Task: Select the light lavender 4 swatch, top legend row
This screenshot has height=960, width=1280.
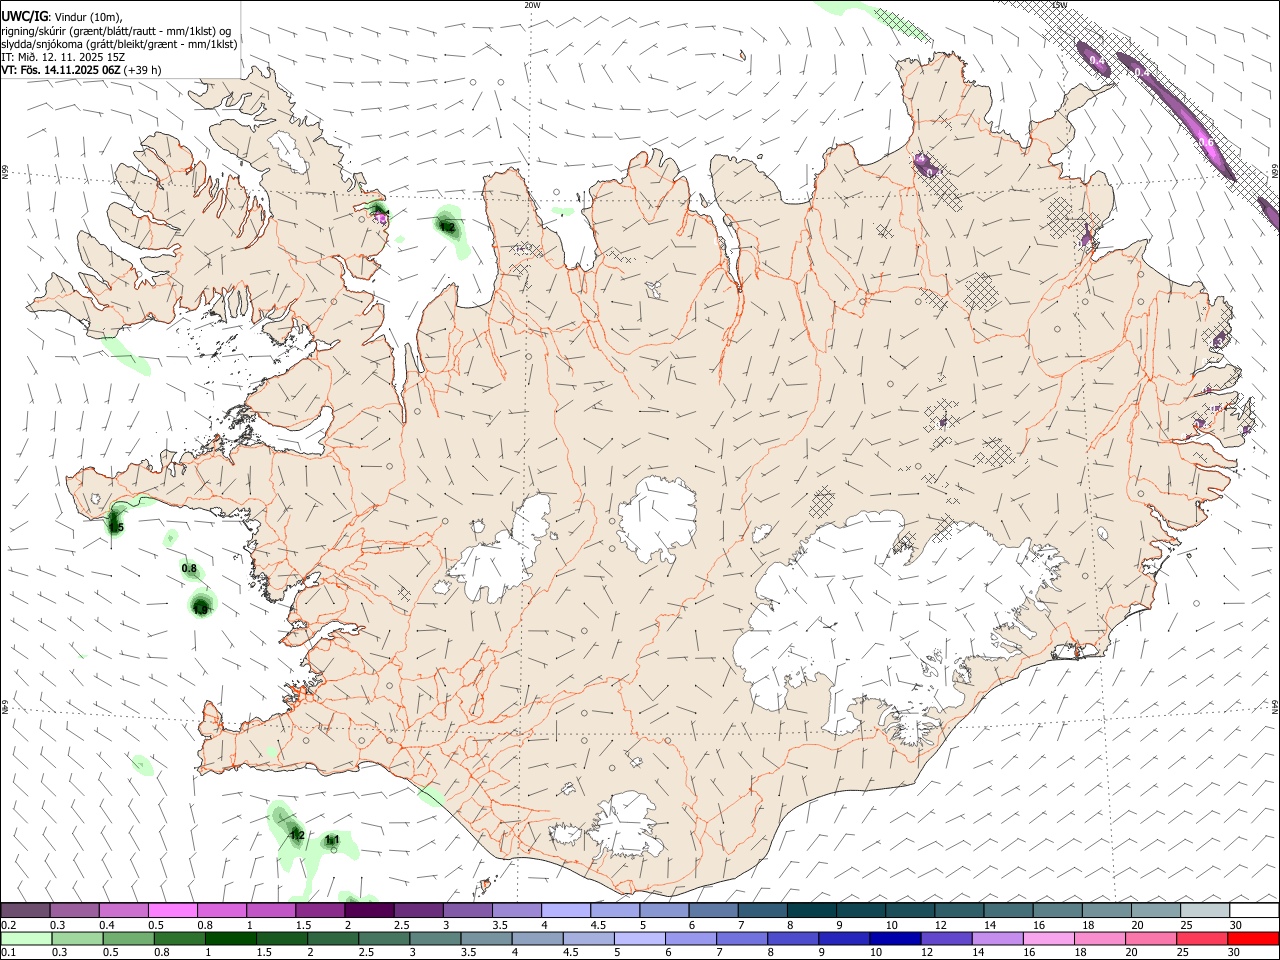Action: click(x=566, y=910)
